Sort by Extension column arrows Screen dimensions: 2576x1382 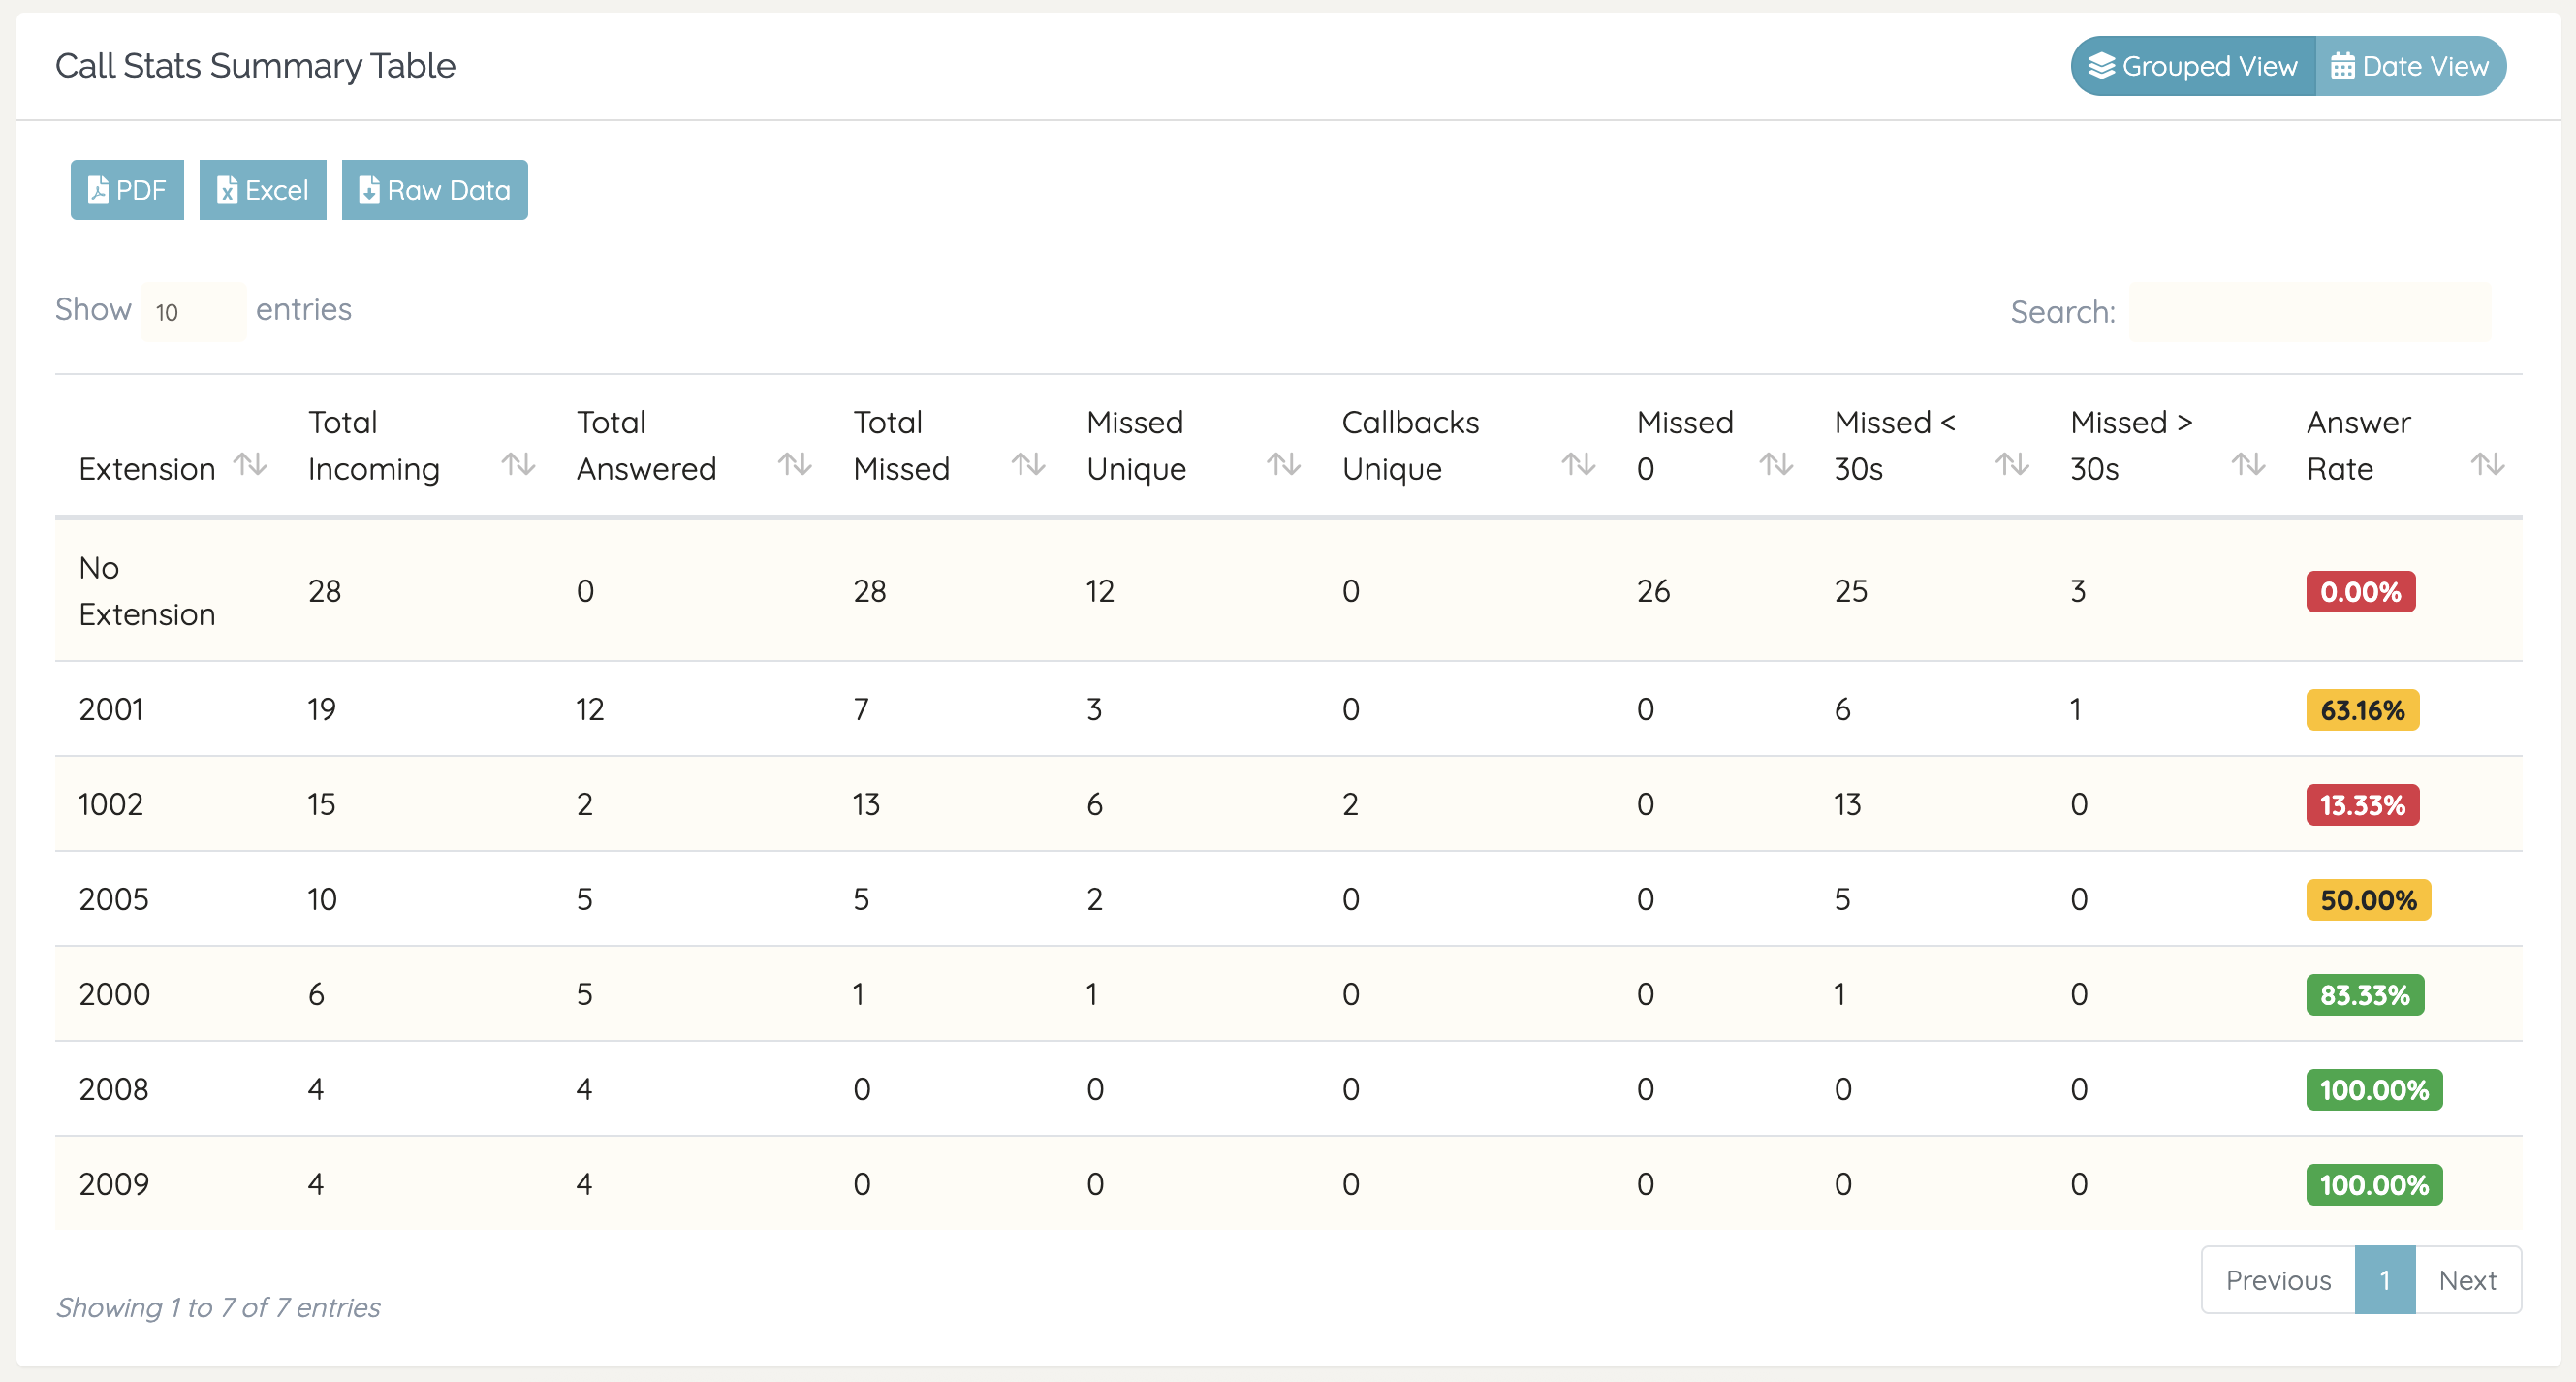point(250,464)
